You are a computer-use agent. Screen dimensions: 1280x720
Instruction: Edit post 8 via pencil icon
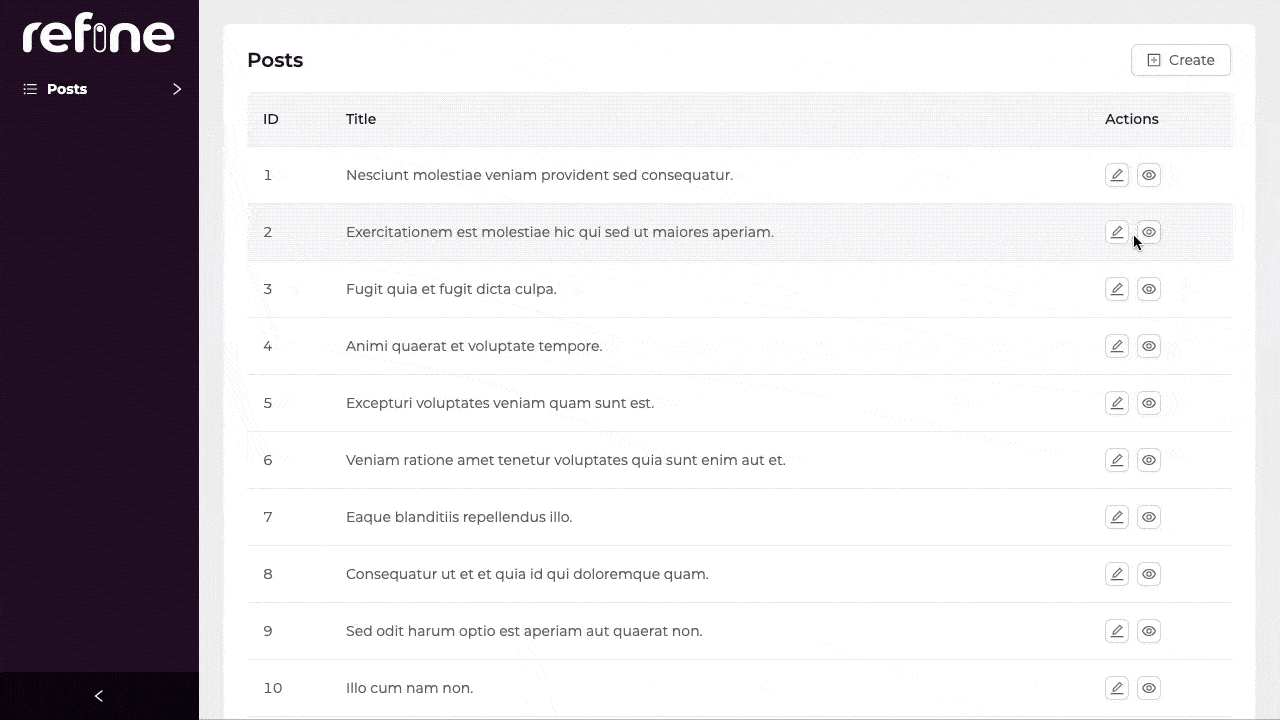pyautogui.click(x=1117, y=574)
